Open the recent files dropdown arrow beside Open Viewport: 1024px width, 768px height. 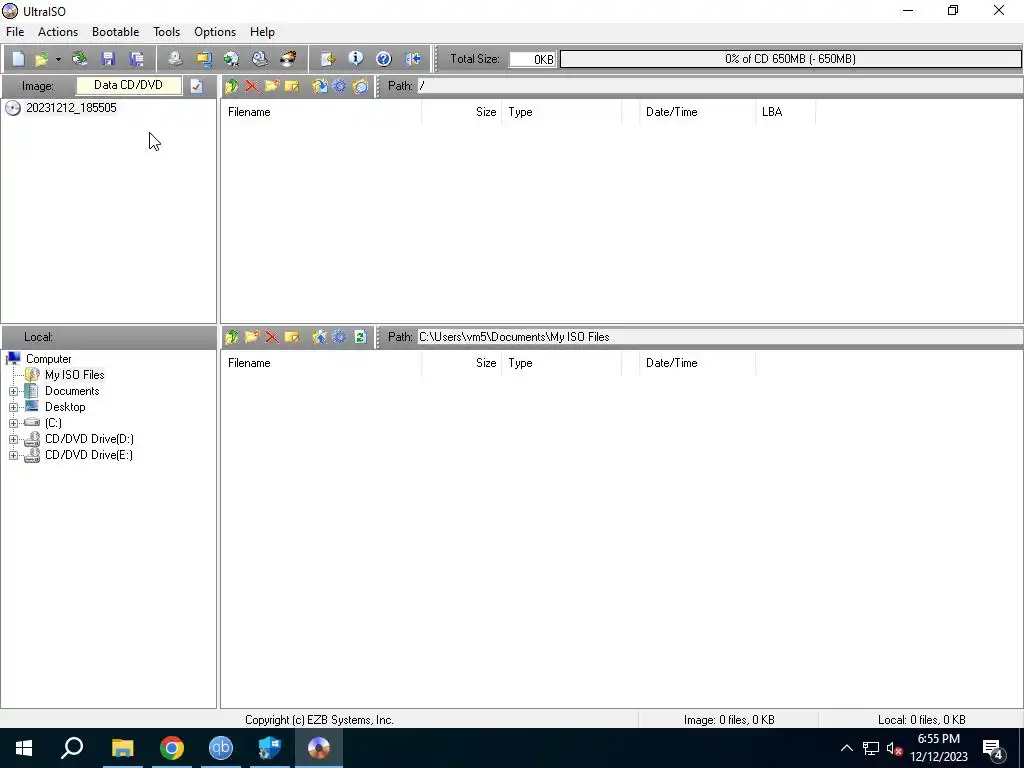(x=58, y=59)
